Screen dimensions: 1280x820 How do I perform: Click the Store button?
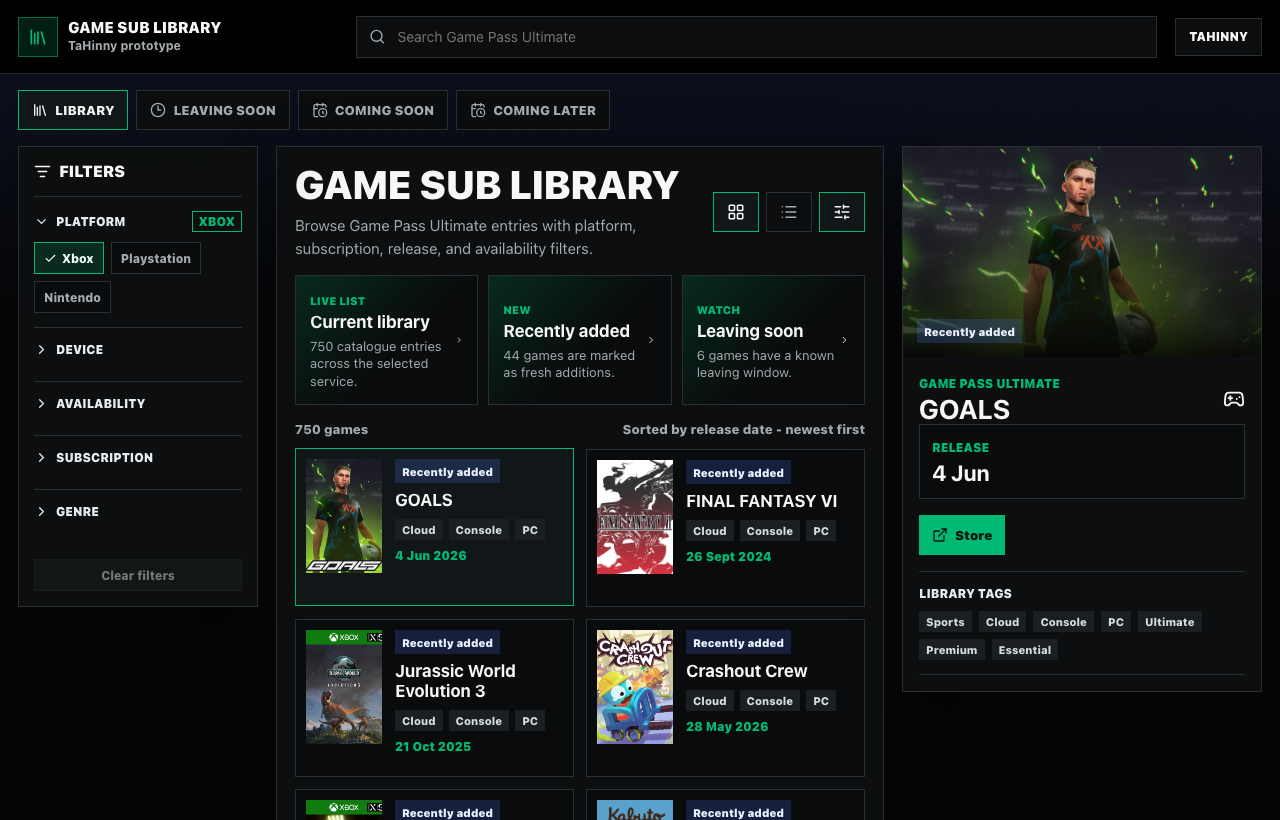tap(962, 535)
